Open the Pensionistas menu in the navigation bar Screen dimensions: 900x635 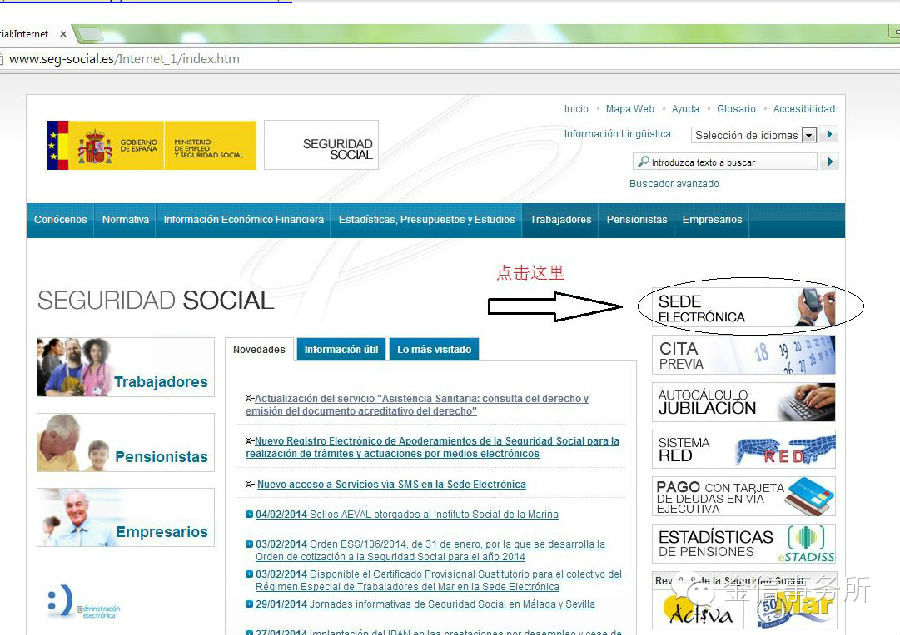click(x=637, y=220)
